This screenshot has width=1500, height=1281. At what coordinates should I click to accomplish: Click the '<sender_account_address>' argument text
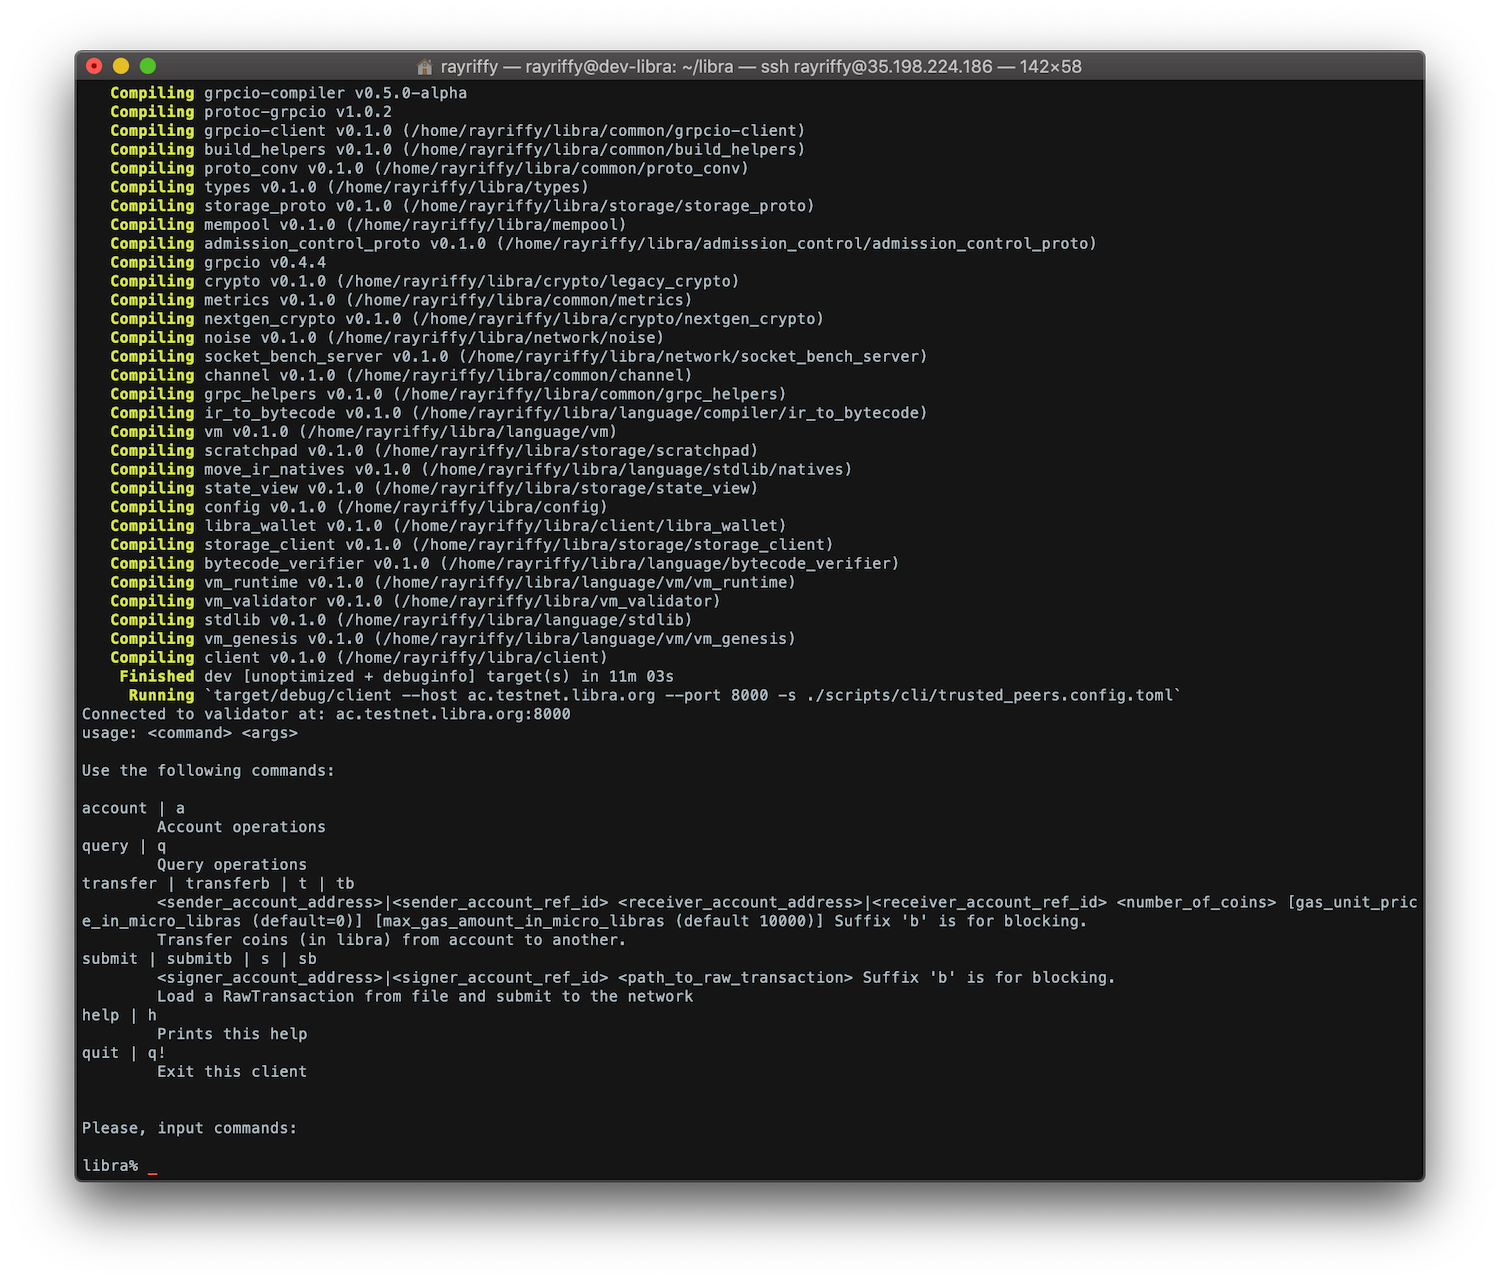click(x=270, y=903)
